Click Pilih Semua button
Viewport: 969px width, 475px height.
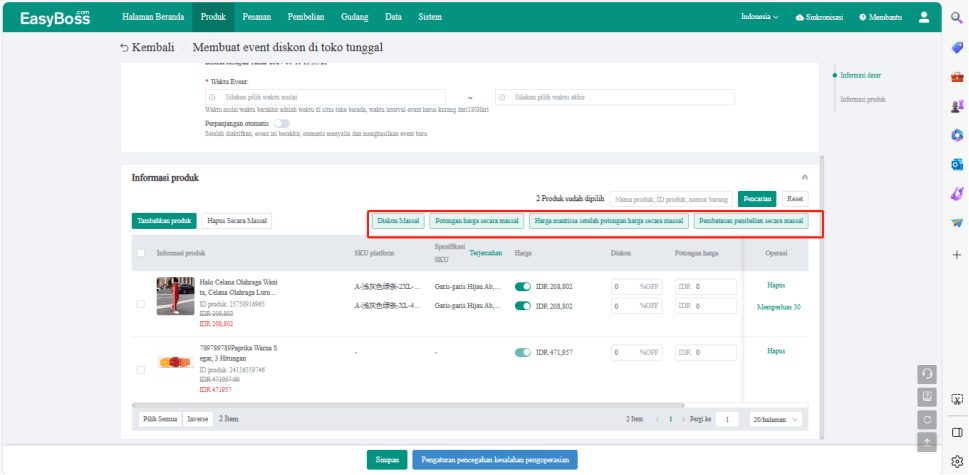click(x=160, y=419)
